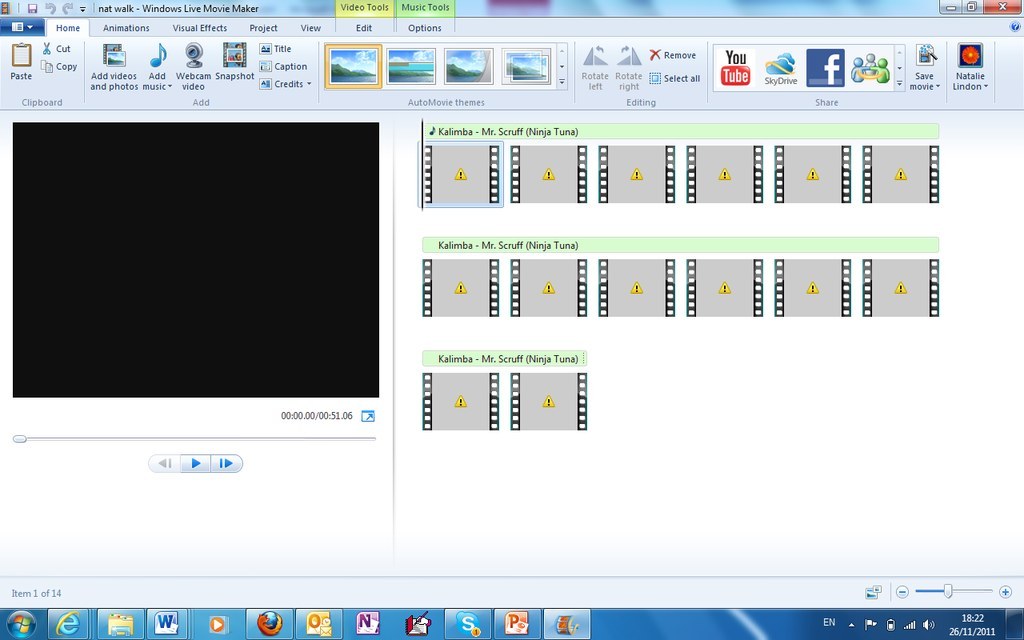Add a Caption to the clip
1024x640 pixels.
point(283,66)
